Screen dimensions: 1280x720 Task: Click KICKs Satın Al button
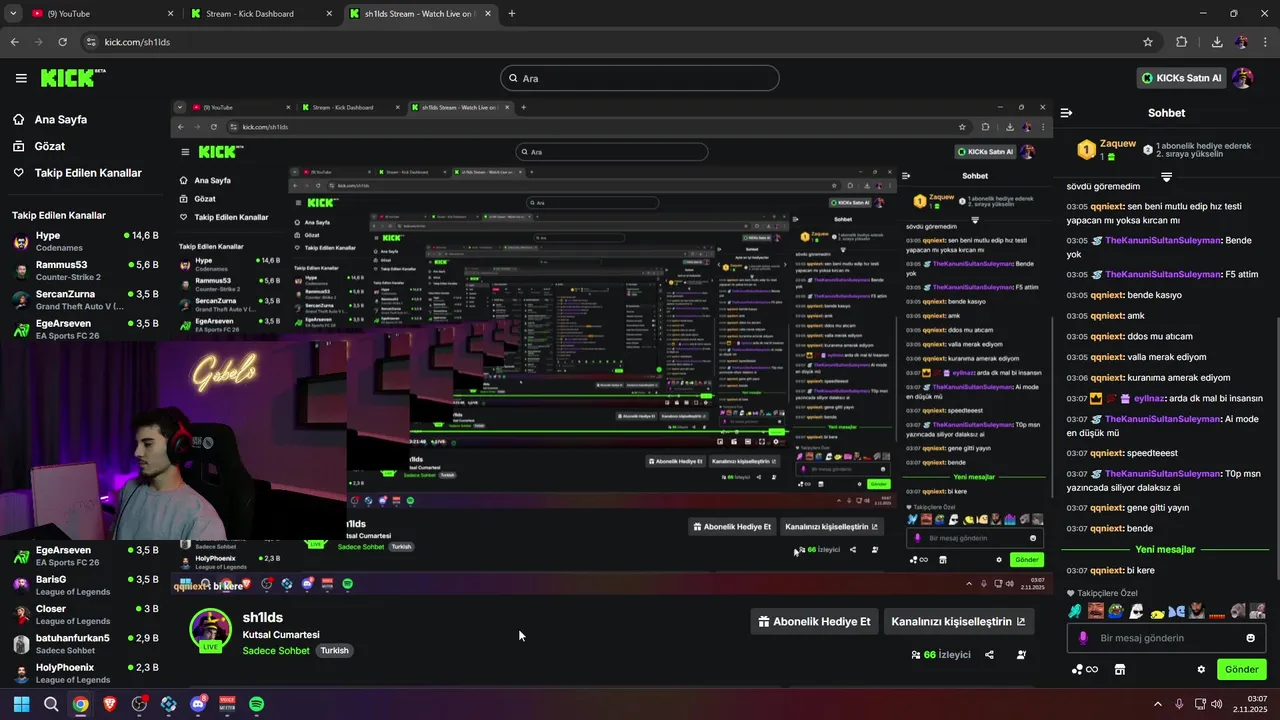pyautogui.click(x=1181, y=78)
